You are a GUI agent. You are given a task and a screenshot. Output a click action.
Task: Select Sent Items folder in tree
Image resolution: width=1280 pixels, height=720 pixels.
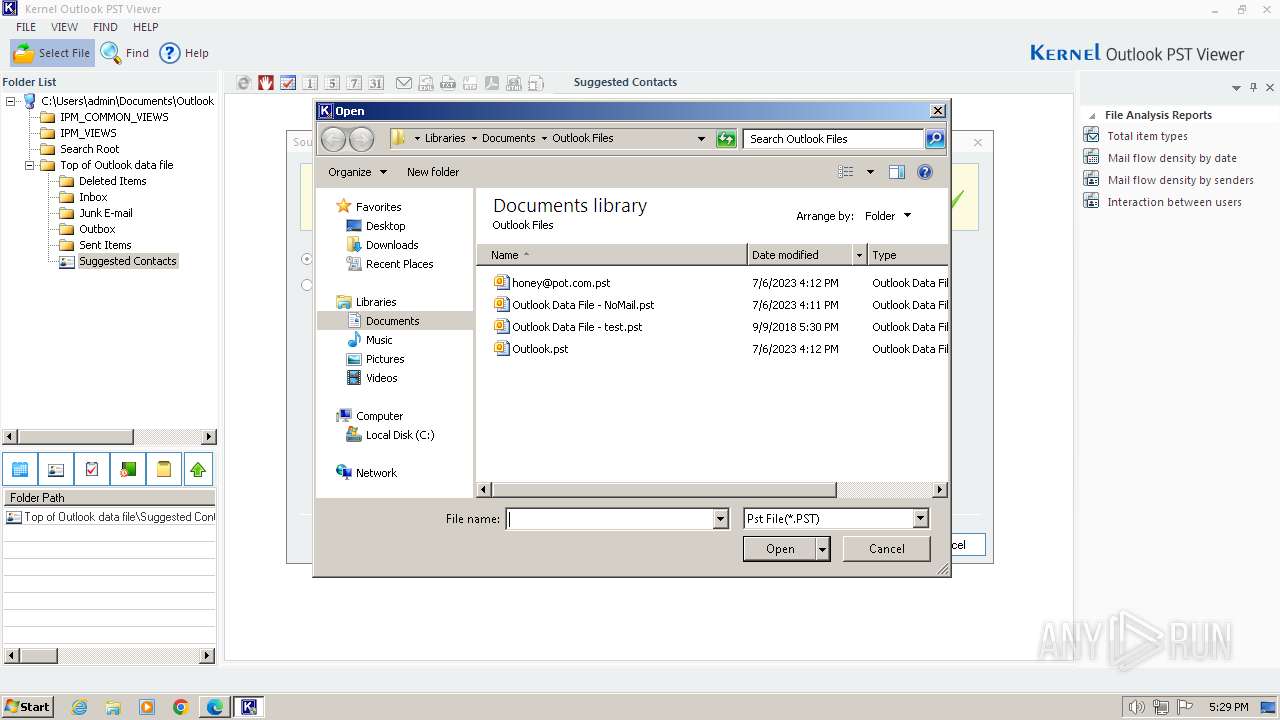point(105,245)
